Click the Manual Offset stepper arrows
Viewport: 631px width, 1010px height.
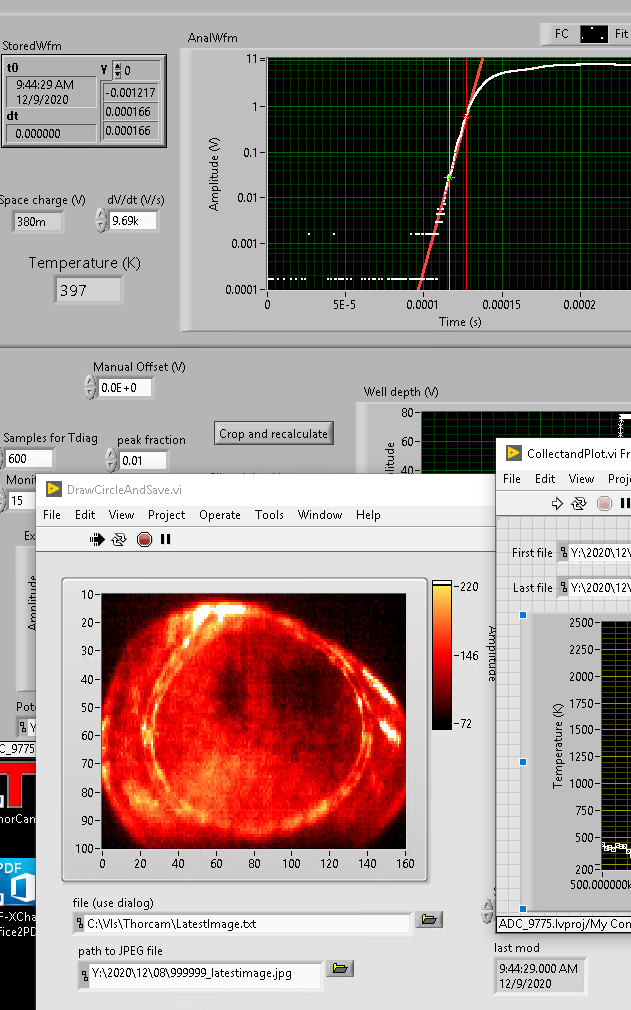(x=89, y=387)
